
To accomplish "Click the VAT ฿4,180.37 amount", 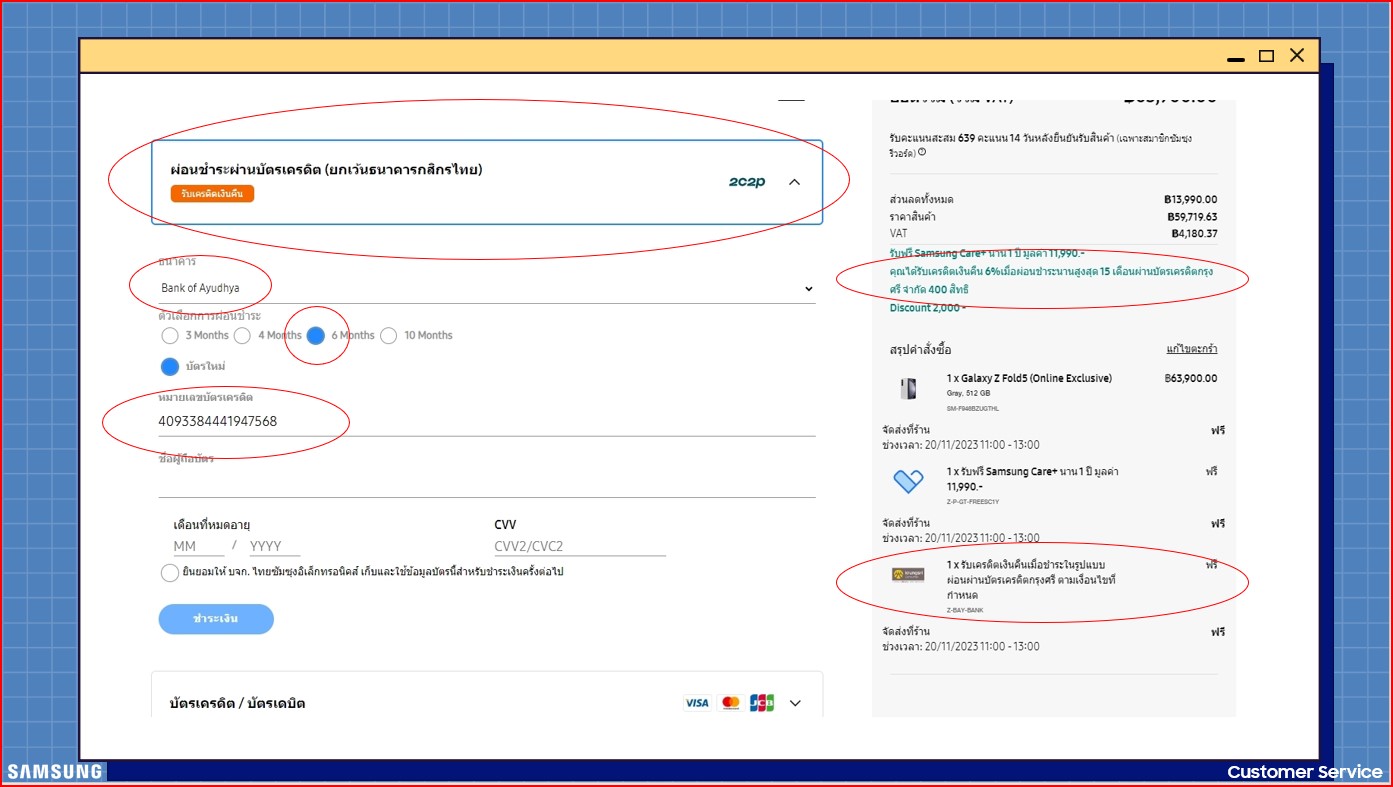I will (x=1192, y=234).
